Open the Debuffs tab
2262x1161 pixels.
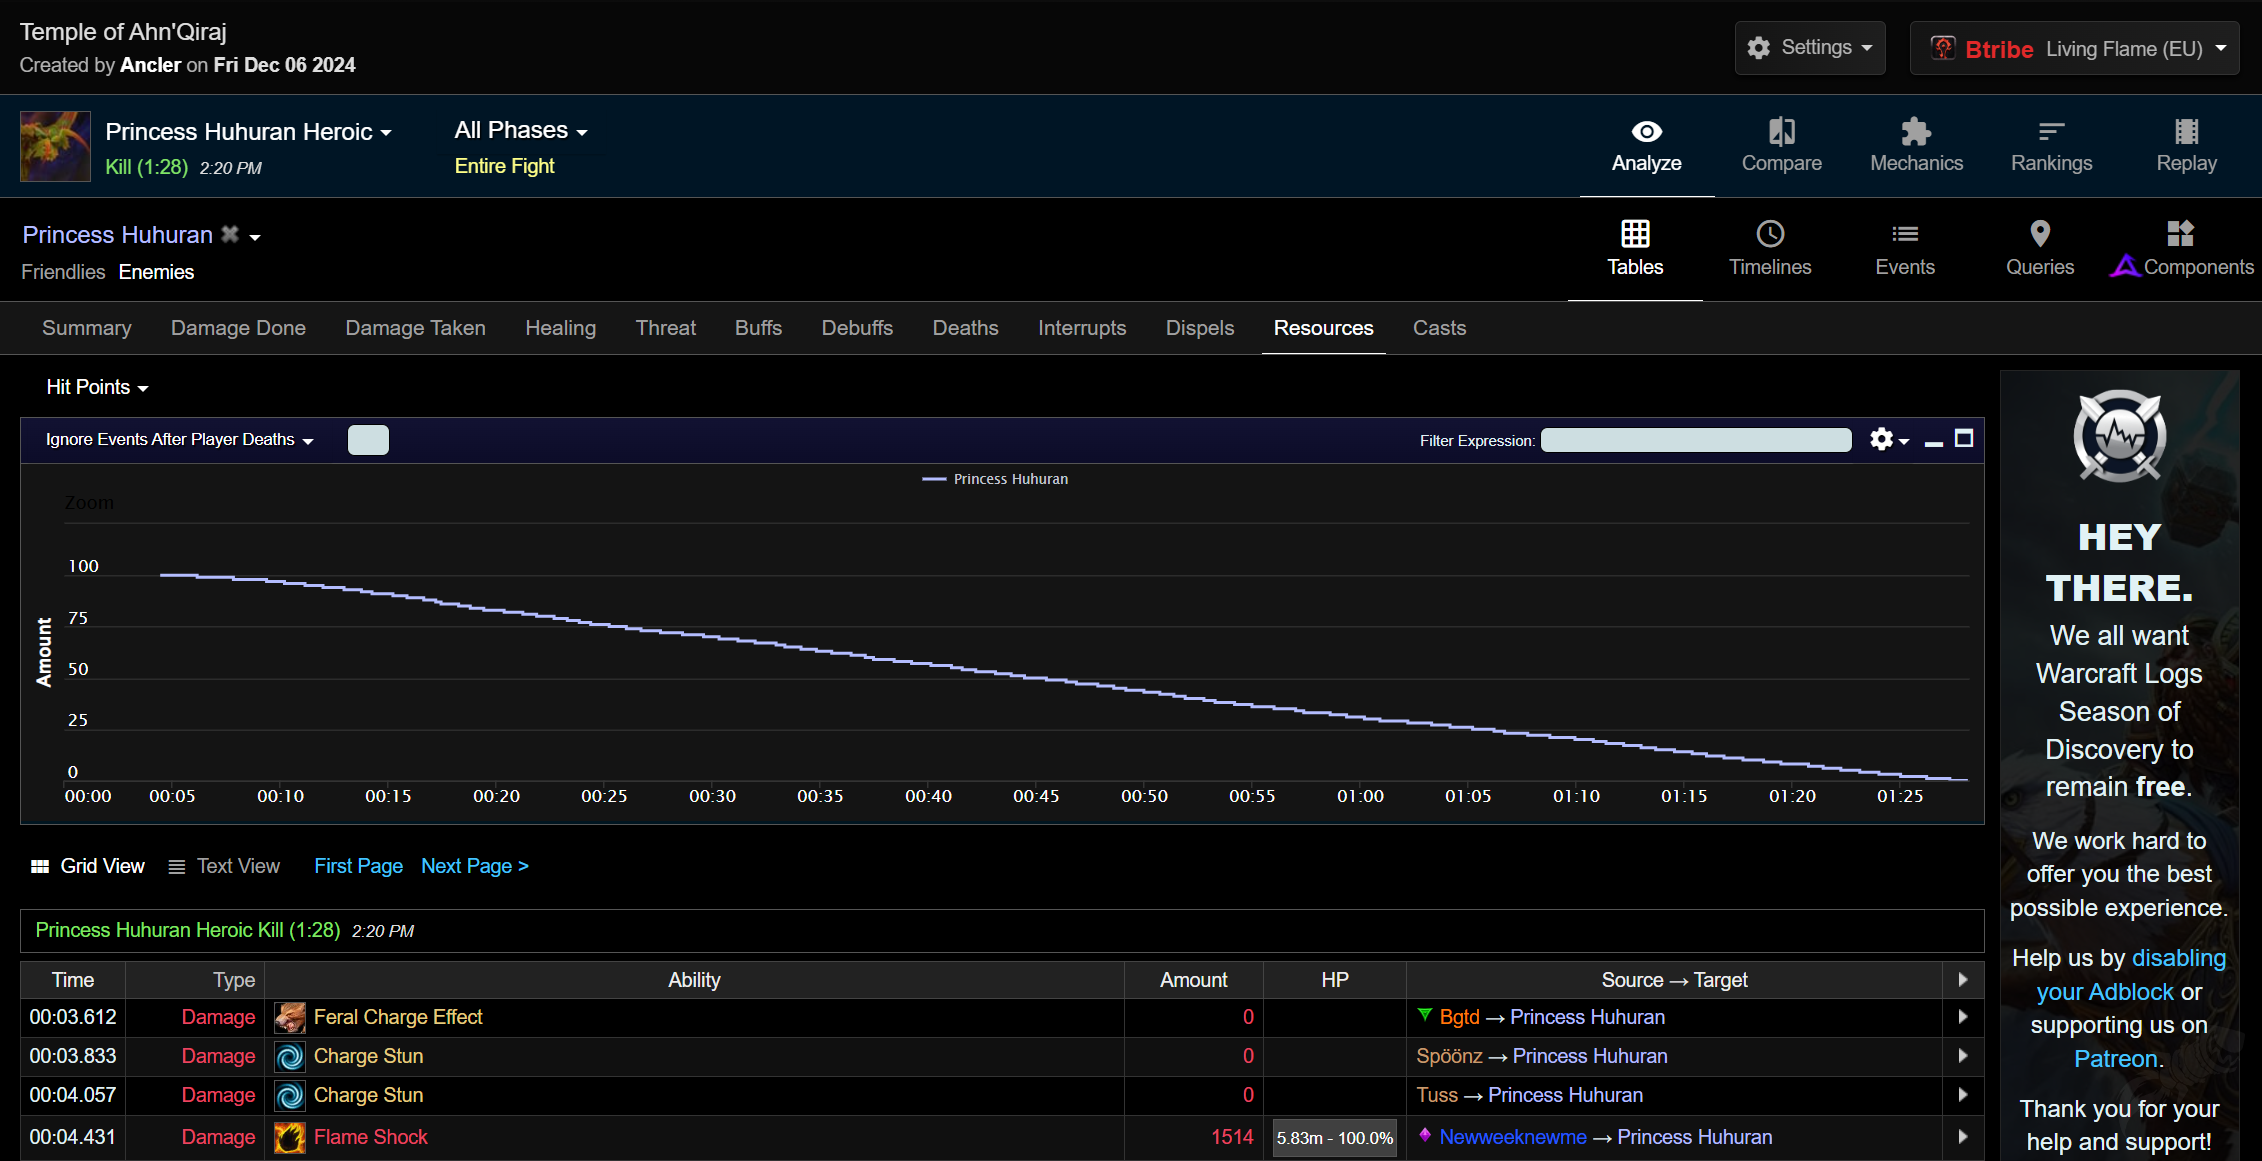pyautogui.click(x=857, y=328)
